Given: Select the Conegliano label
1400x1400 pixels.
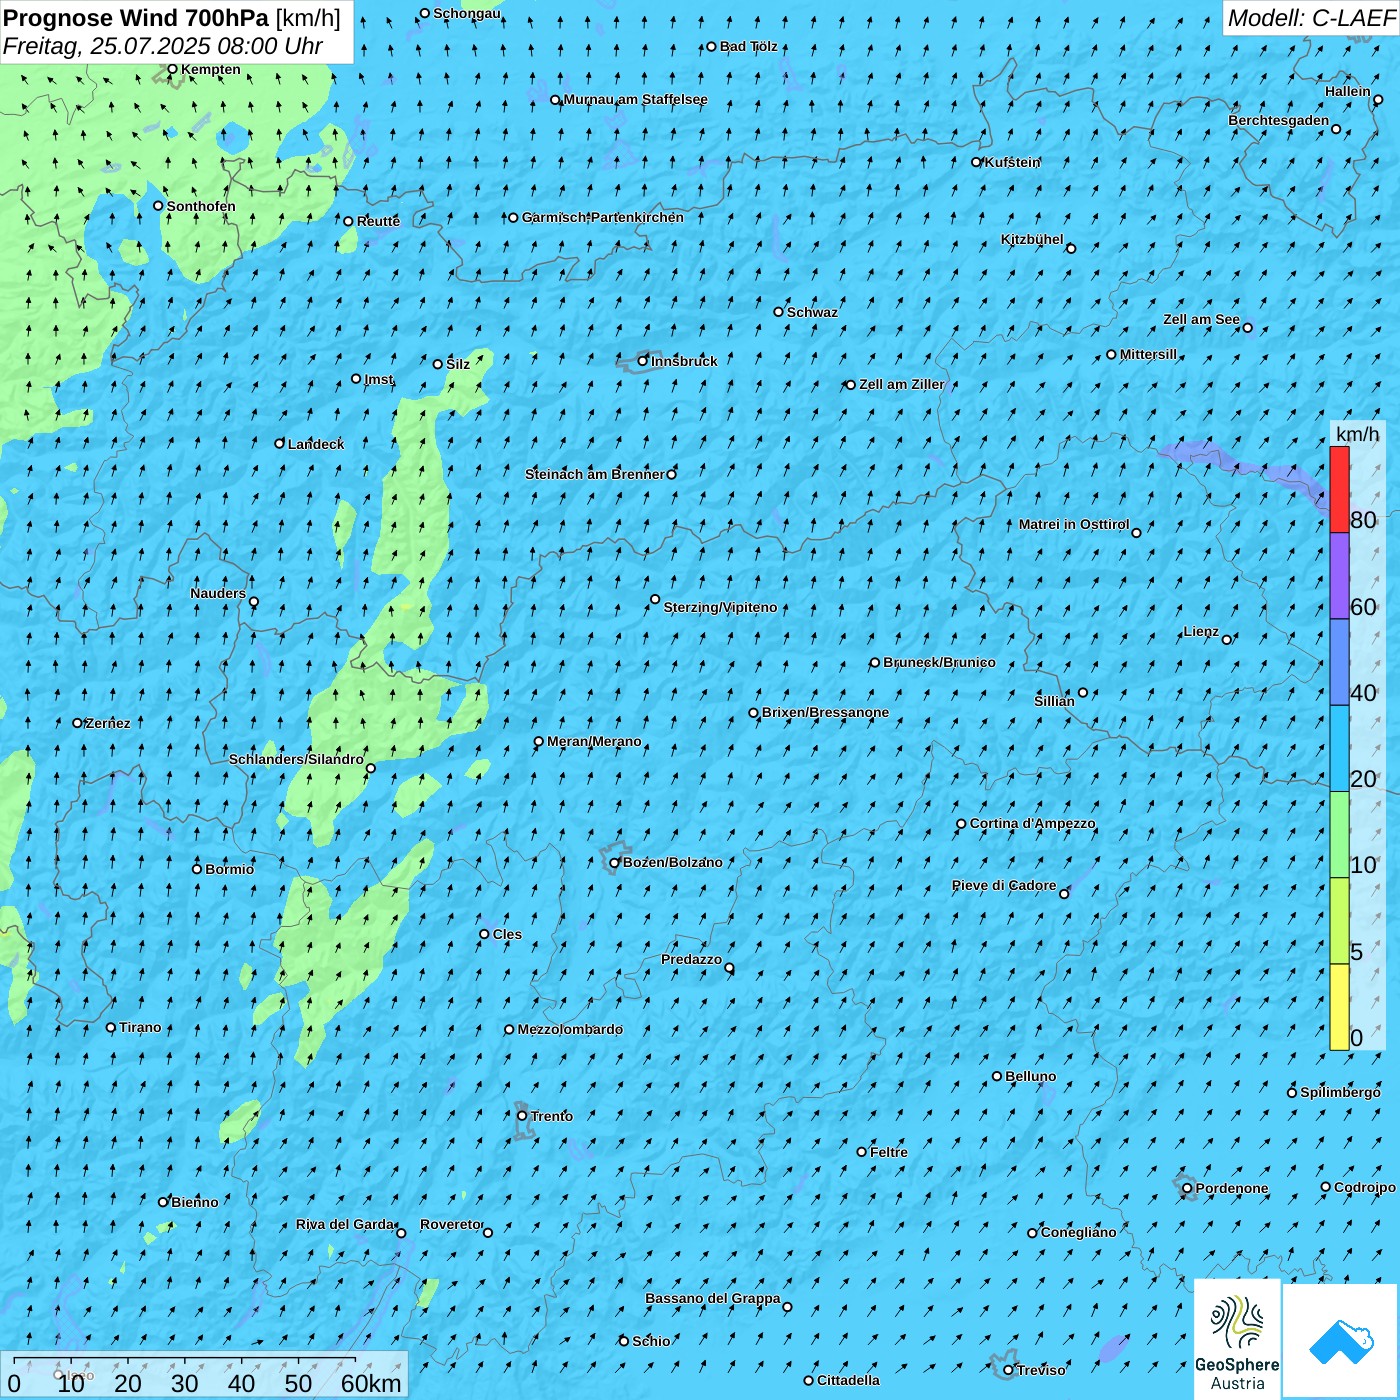Looking at the screenshot, I should pos(1078,1232).
